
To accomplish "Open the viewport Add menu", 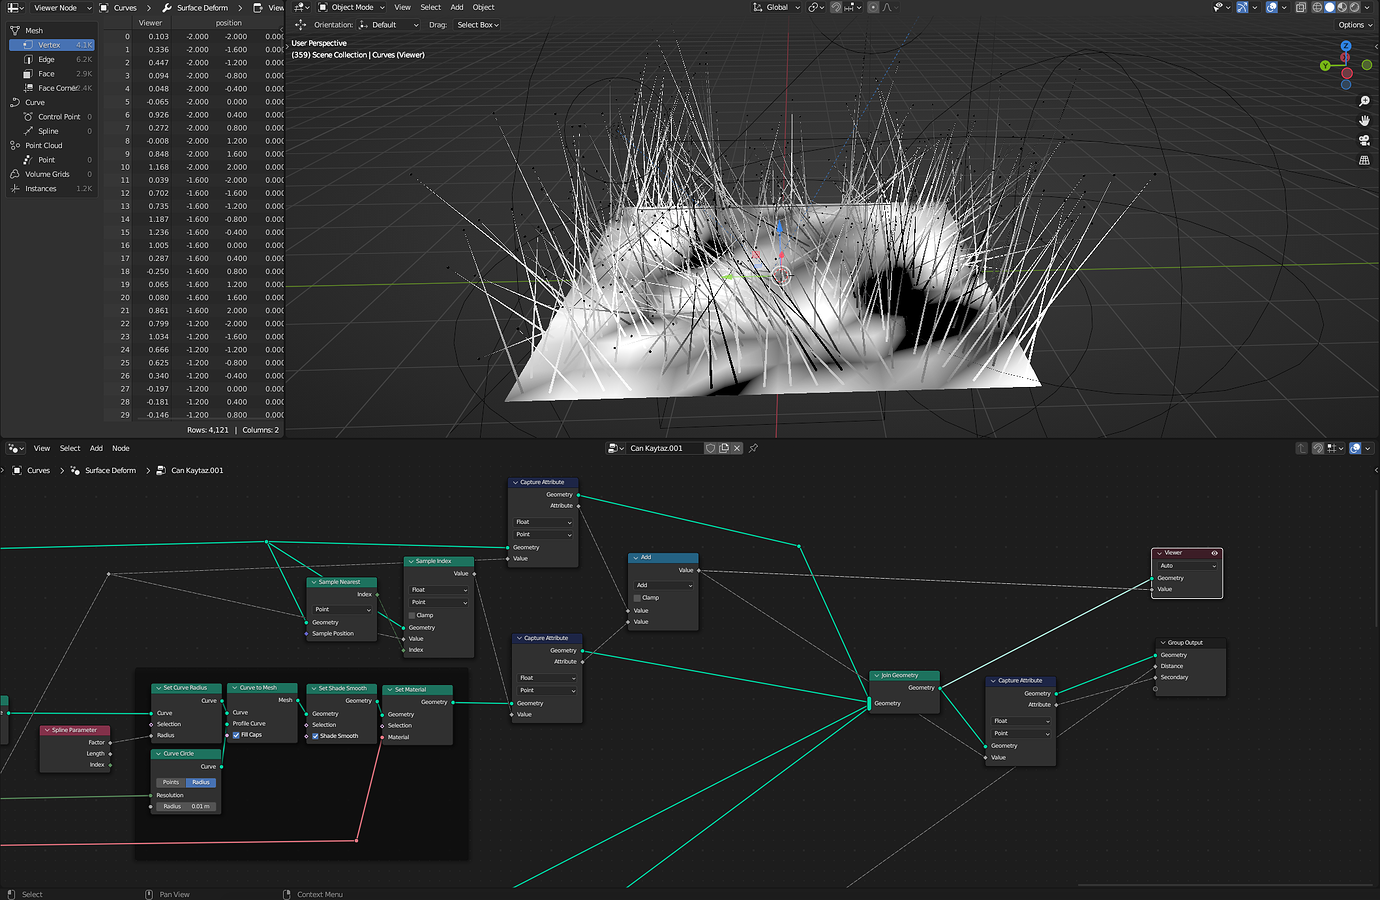I will click(x=457, y=7).
